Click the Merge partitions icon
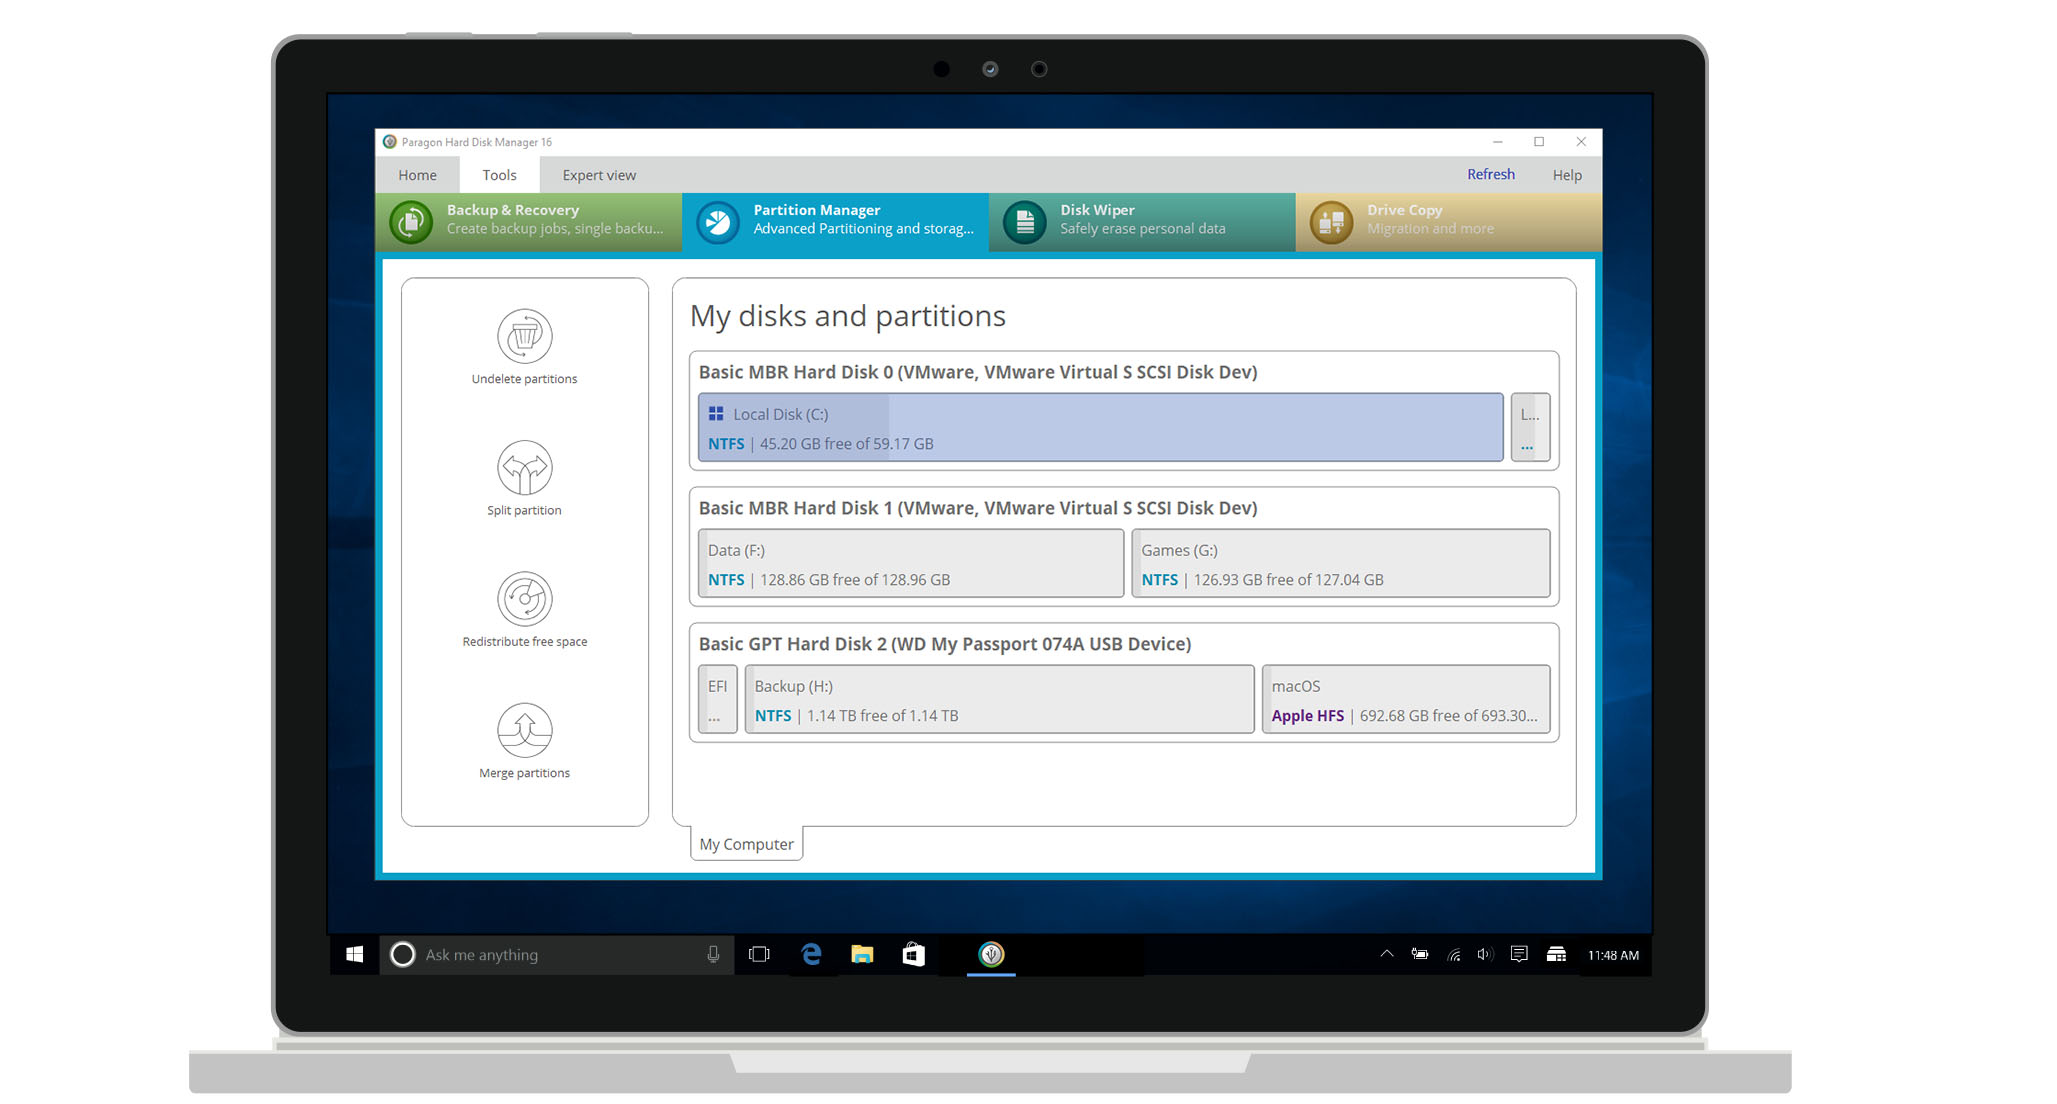Image resolution: width=2057 pixels, height=1104 pixels. 524,731
